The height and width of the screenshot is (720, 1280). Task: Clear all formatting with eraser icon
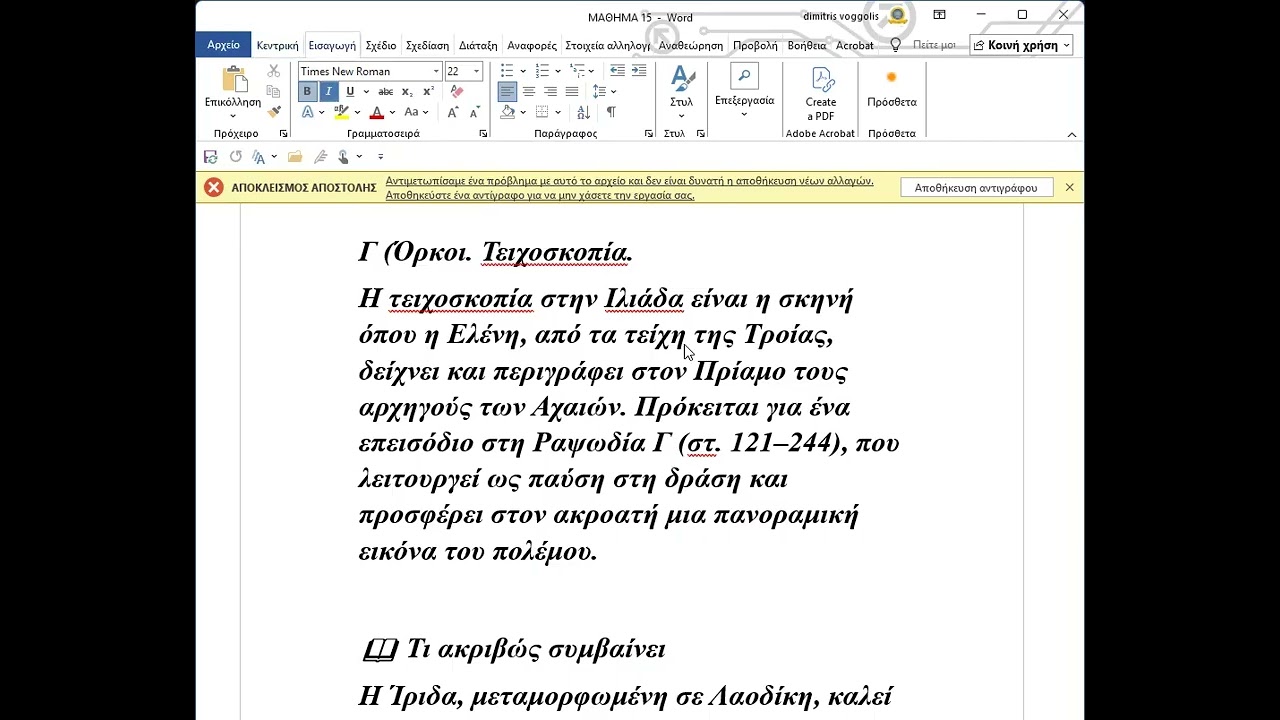457,91
